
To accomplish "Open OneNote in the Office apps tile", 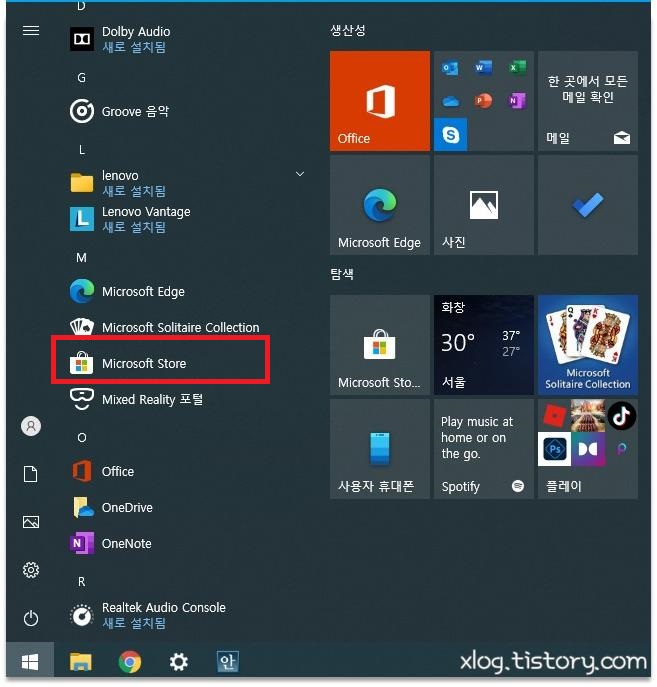I will click(x=517, y=101).
